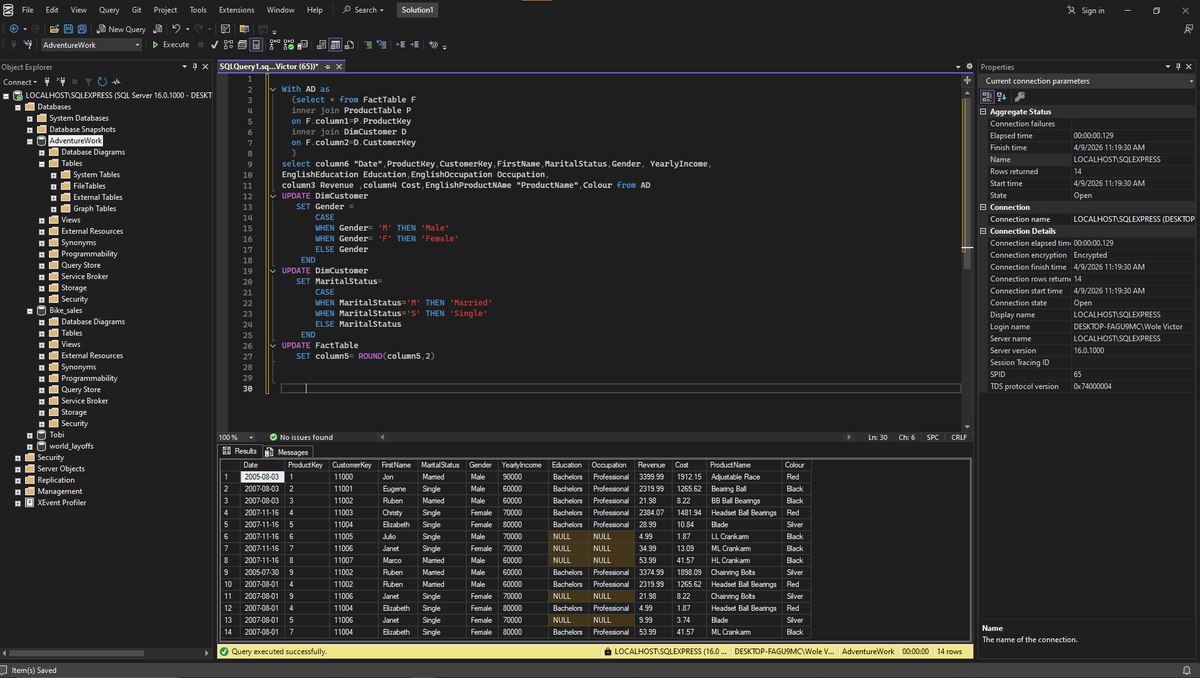Collapse the AdventureWork database node
1200x678 pixels.
click(30, 141)
